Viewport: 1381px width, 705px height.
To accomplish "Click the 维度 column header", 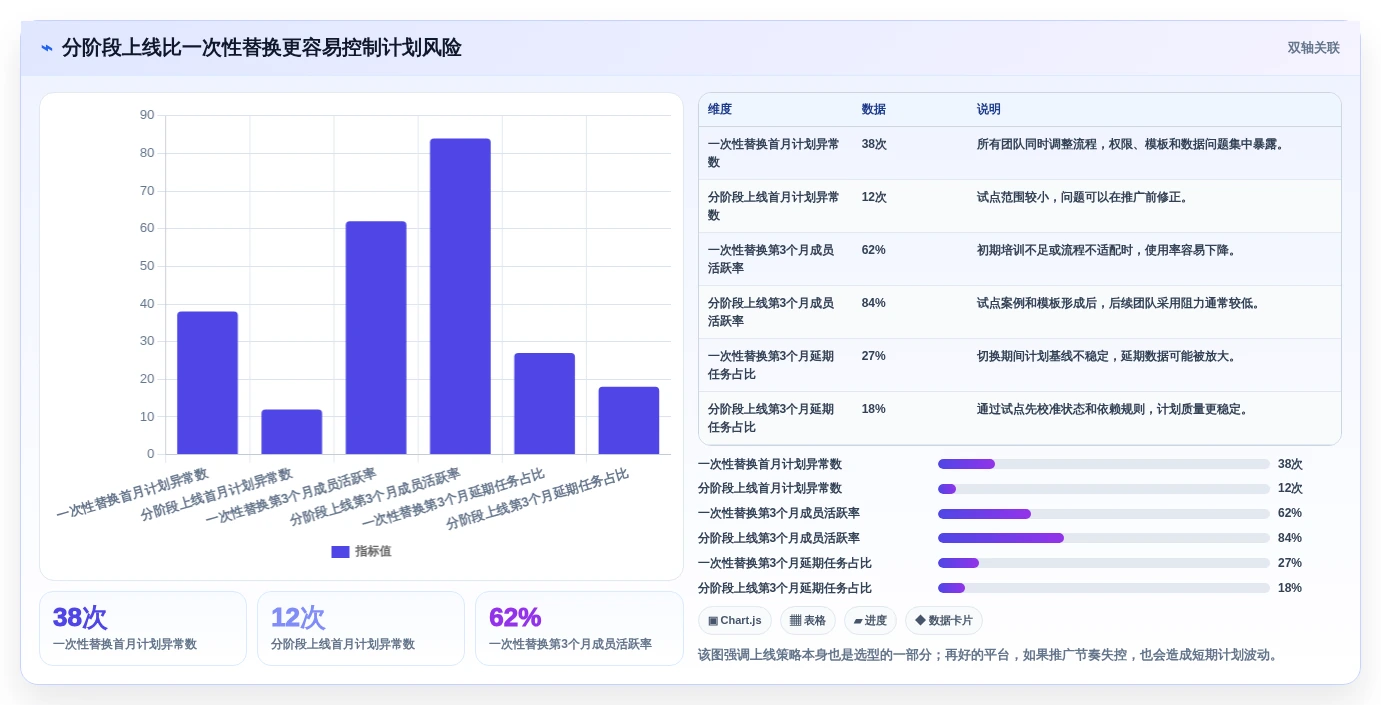I will 720,109.
